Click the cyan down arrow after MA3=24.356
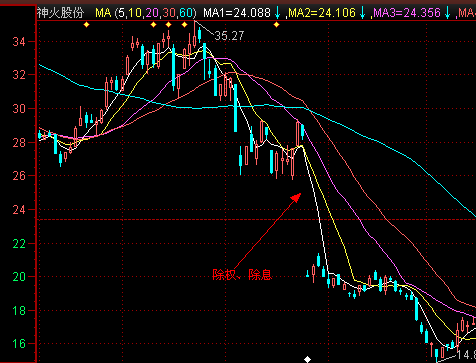Image resolution: width=476 pixels, height=363 pixels. [448, 13]
